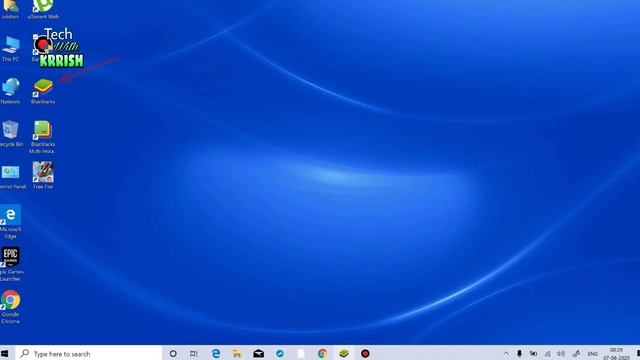Open the taskbar clock and calendar
The width and height of the screenshot is (640, 360).
[616, 353]
